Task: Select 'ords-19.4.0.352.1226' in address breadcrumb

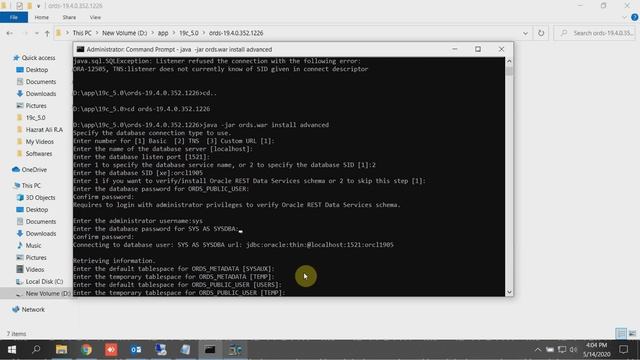Action: (x=236, y=33)
